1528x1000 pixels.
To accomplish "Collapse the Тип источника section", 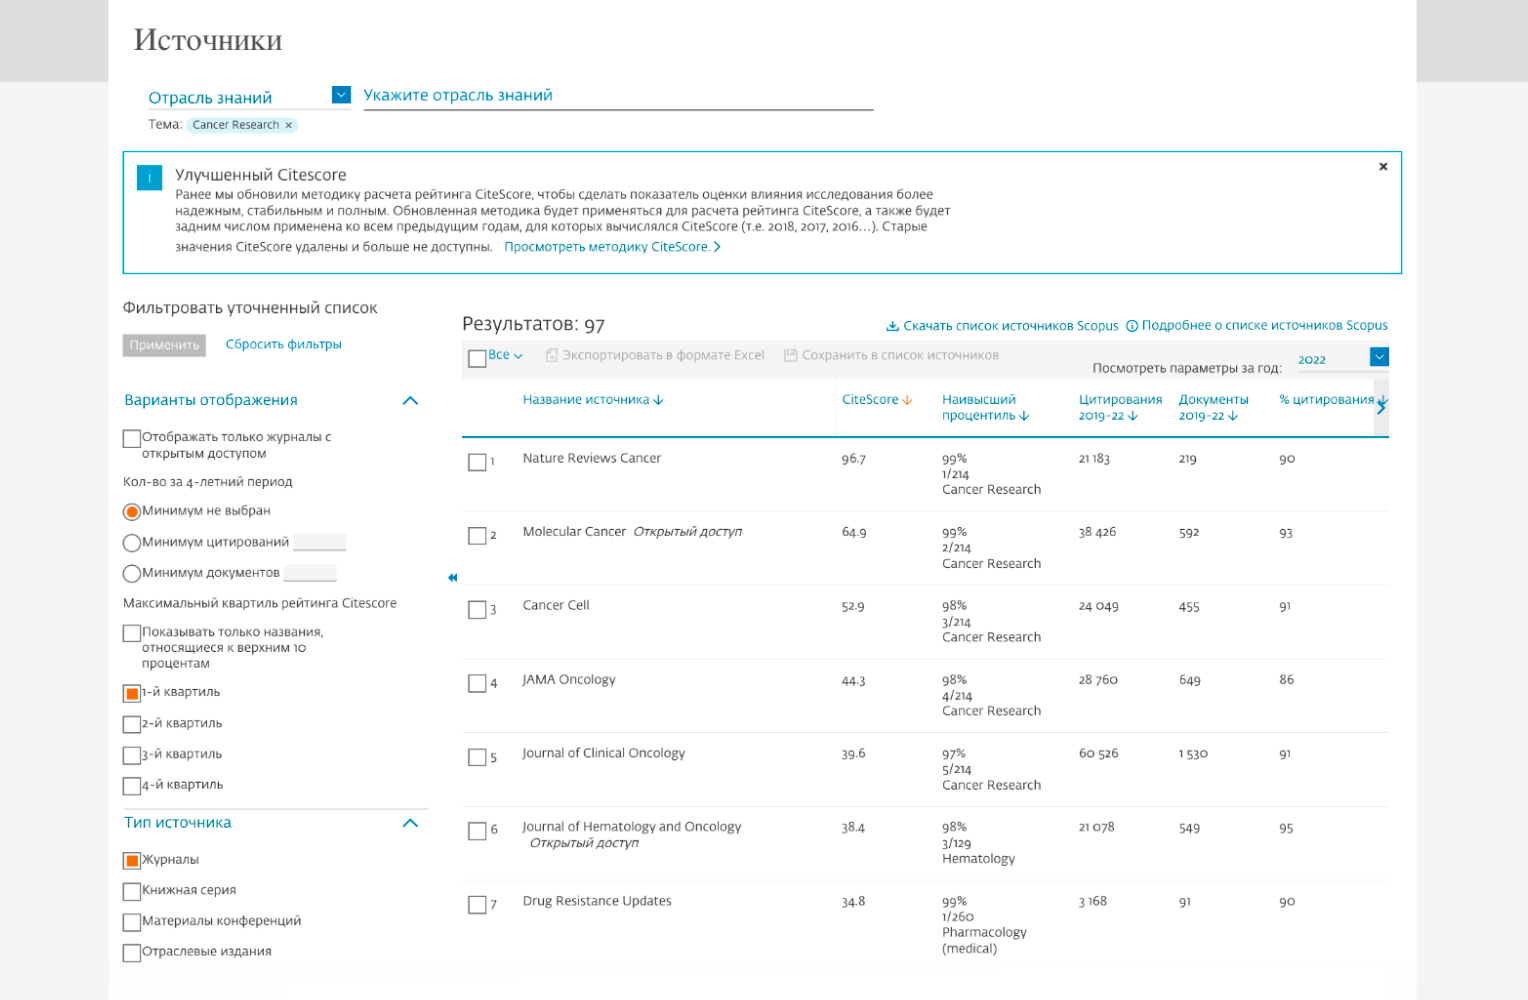I will tap(410, 824).
